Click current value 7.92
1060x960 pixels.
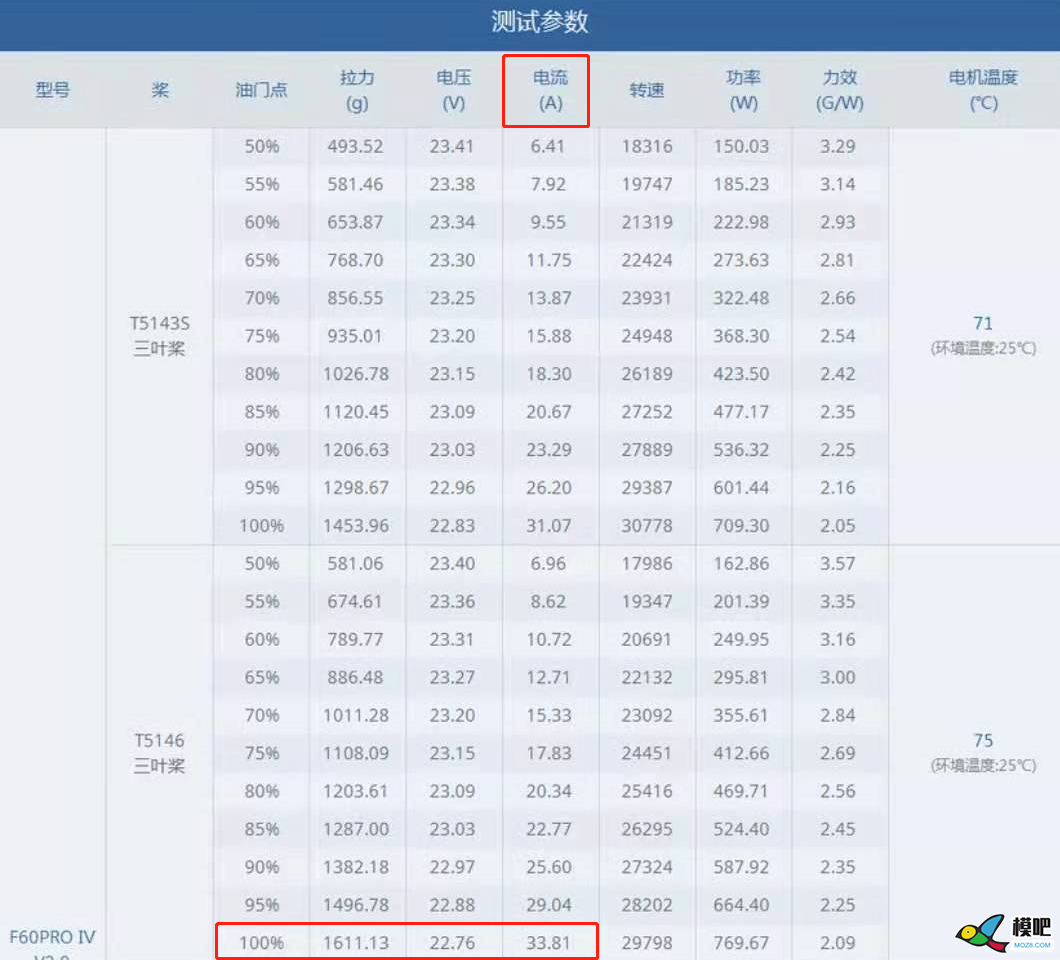point(548,184)
